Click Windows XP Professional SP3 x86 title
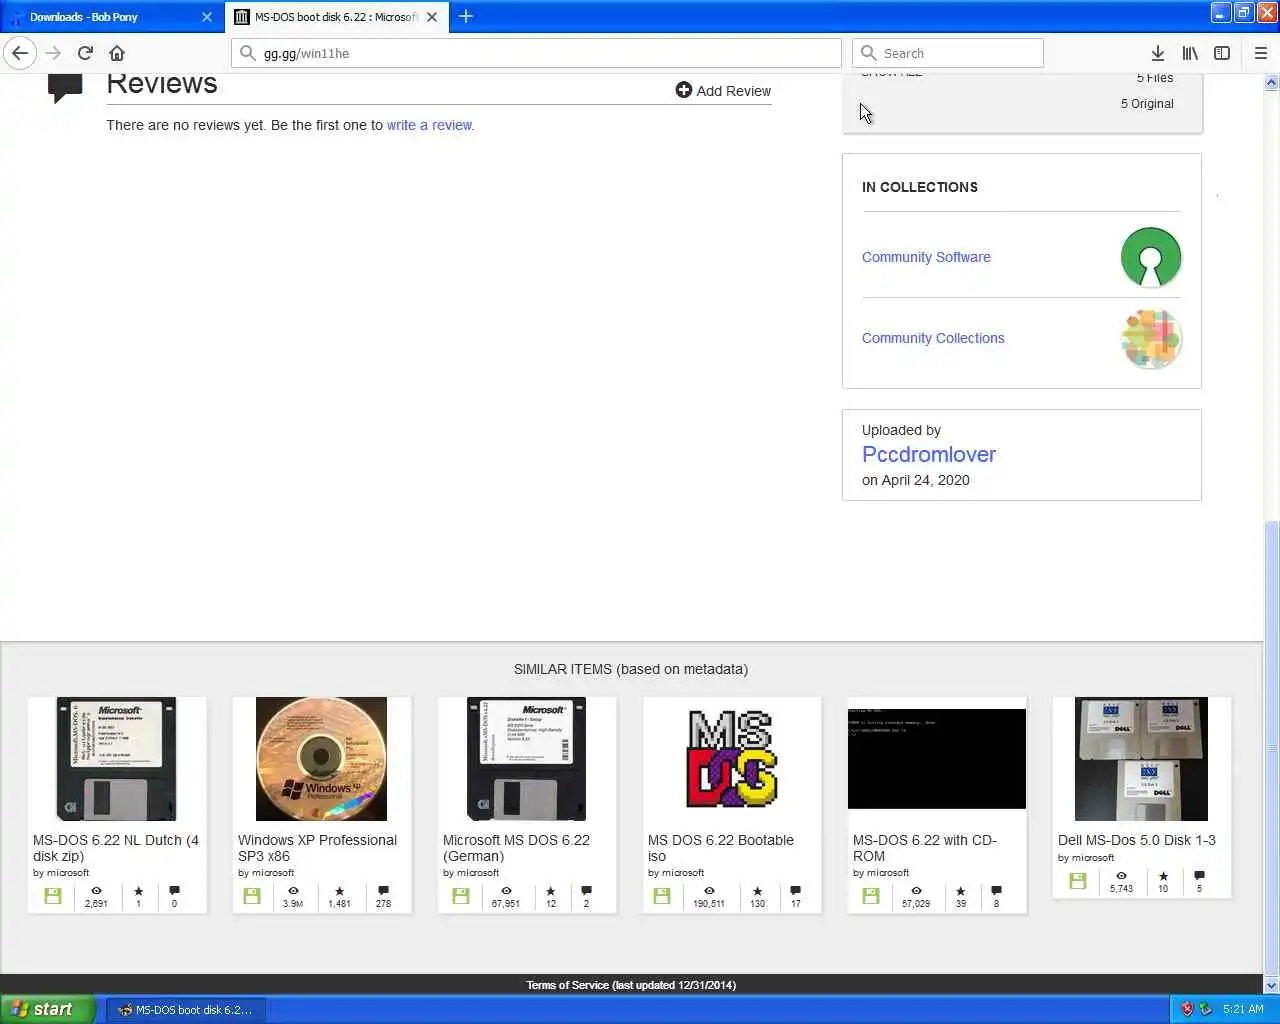Screen dimensions: 1280x1024 [x=317, y=848]
